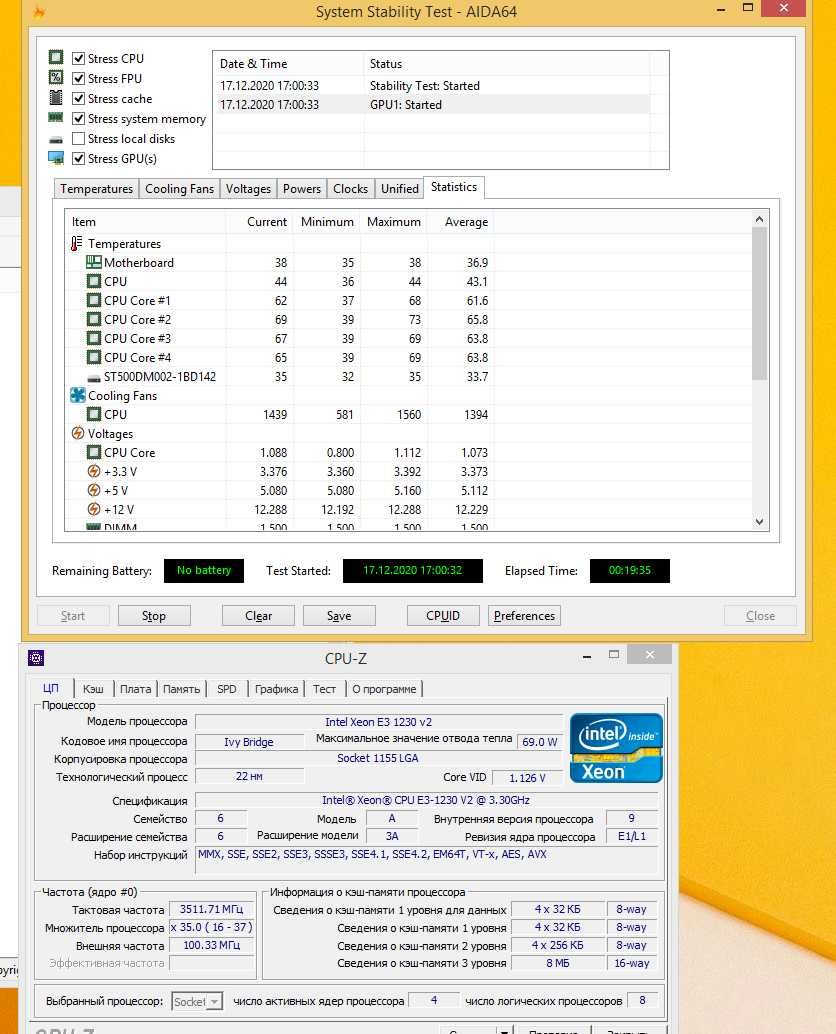This screenshot has height=1034, width=836.
Task: Open the Powers tab
Action: pyautogui.click(x=302, y=189)
